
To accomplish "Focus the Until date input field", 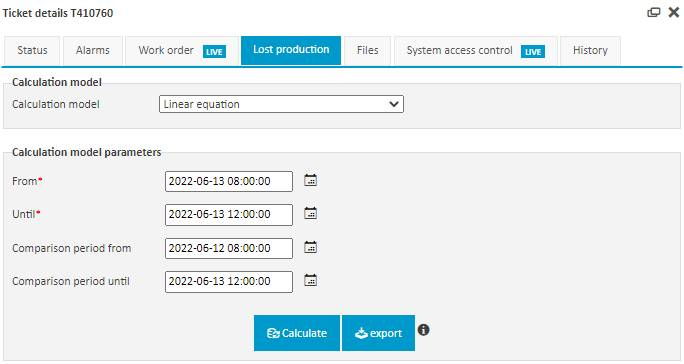I will coord(229,215).
